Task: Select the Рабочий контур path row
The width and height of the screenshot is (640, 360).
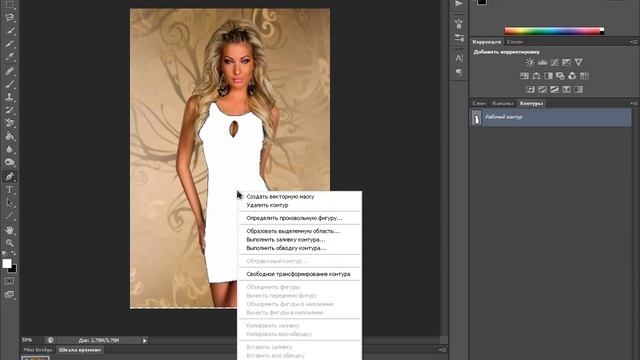Action: click(x=551, y=118)
